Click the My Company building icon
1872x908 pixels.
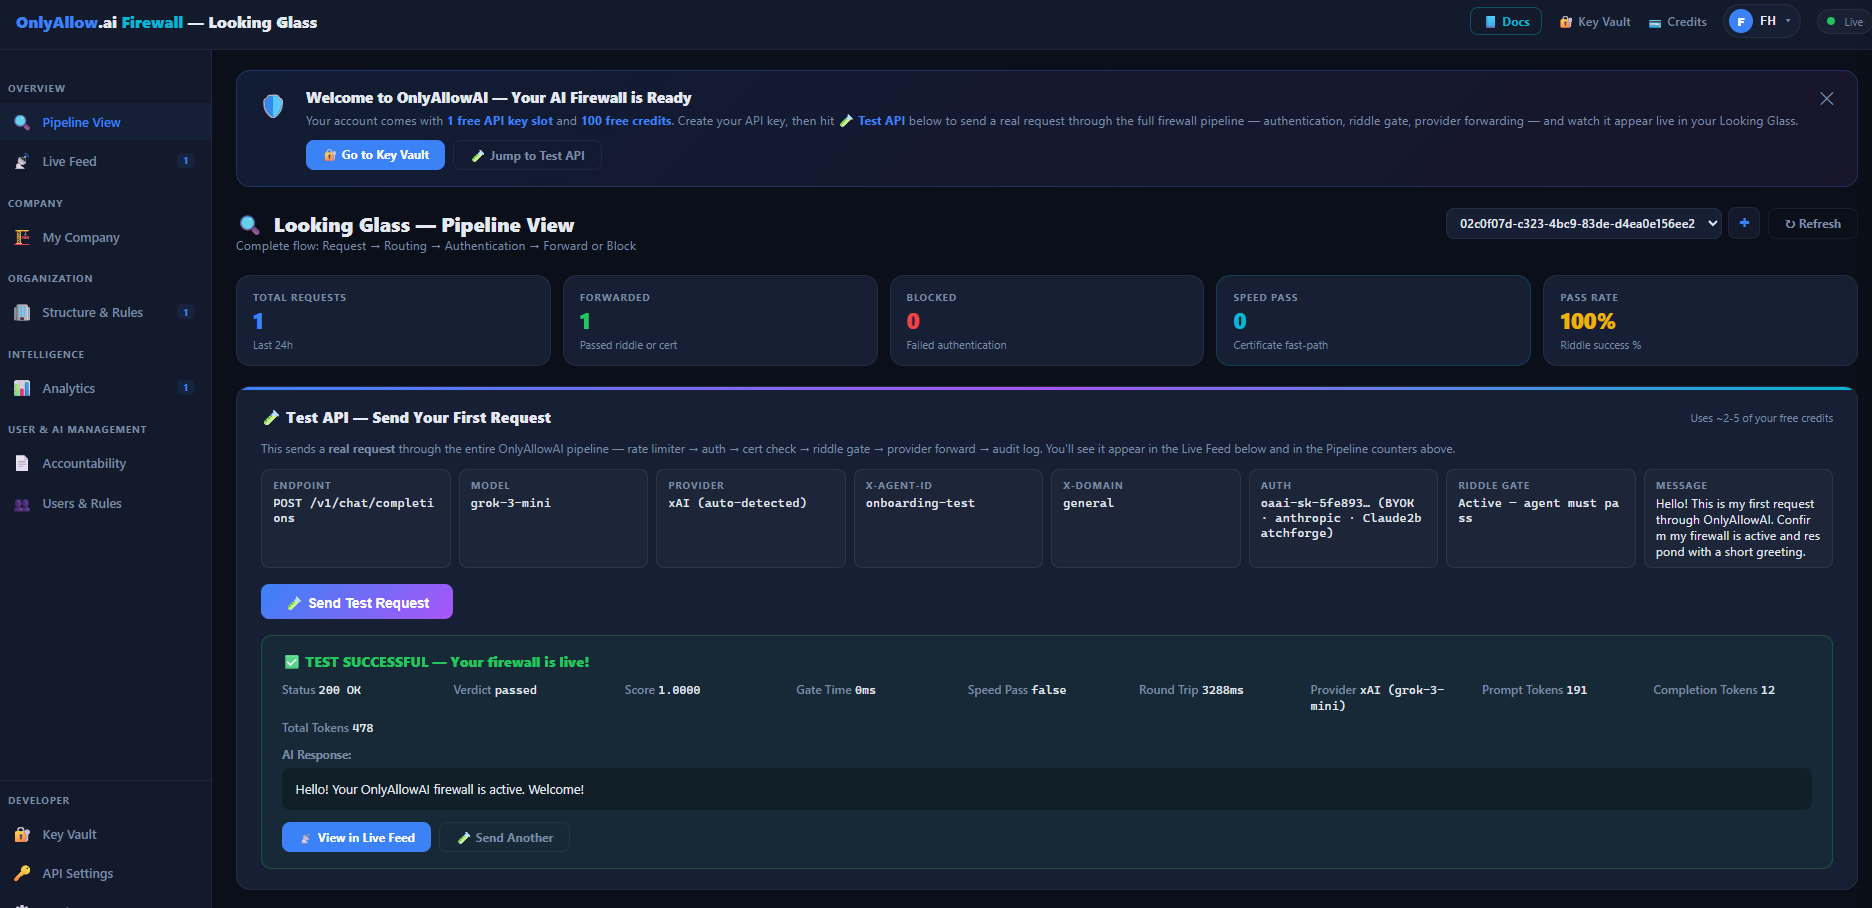click(22, 238)
